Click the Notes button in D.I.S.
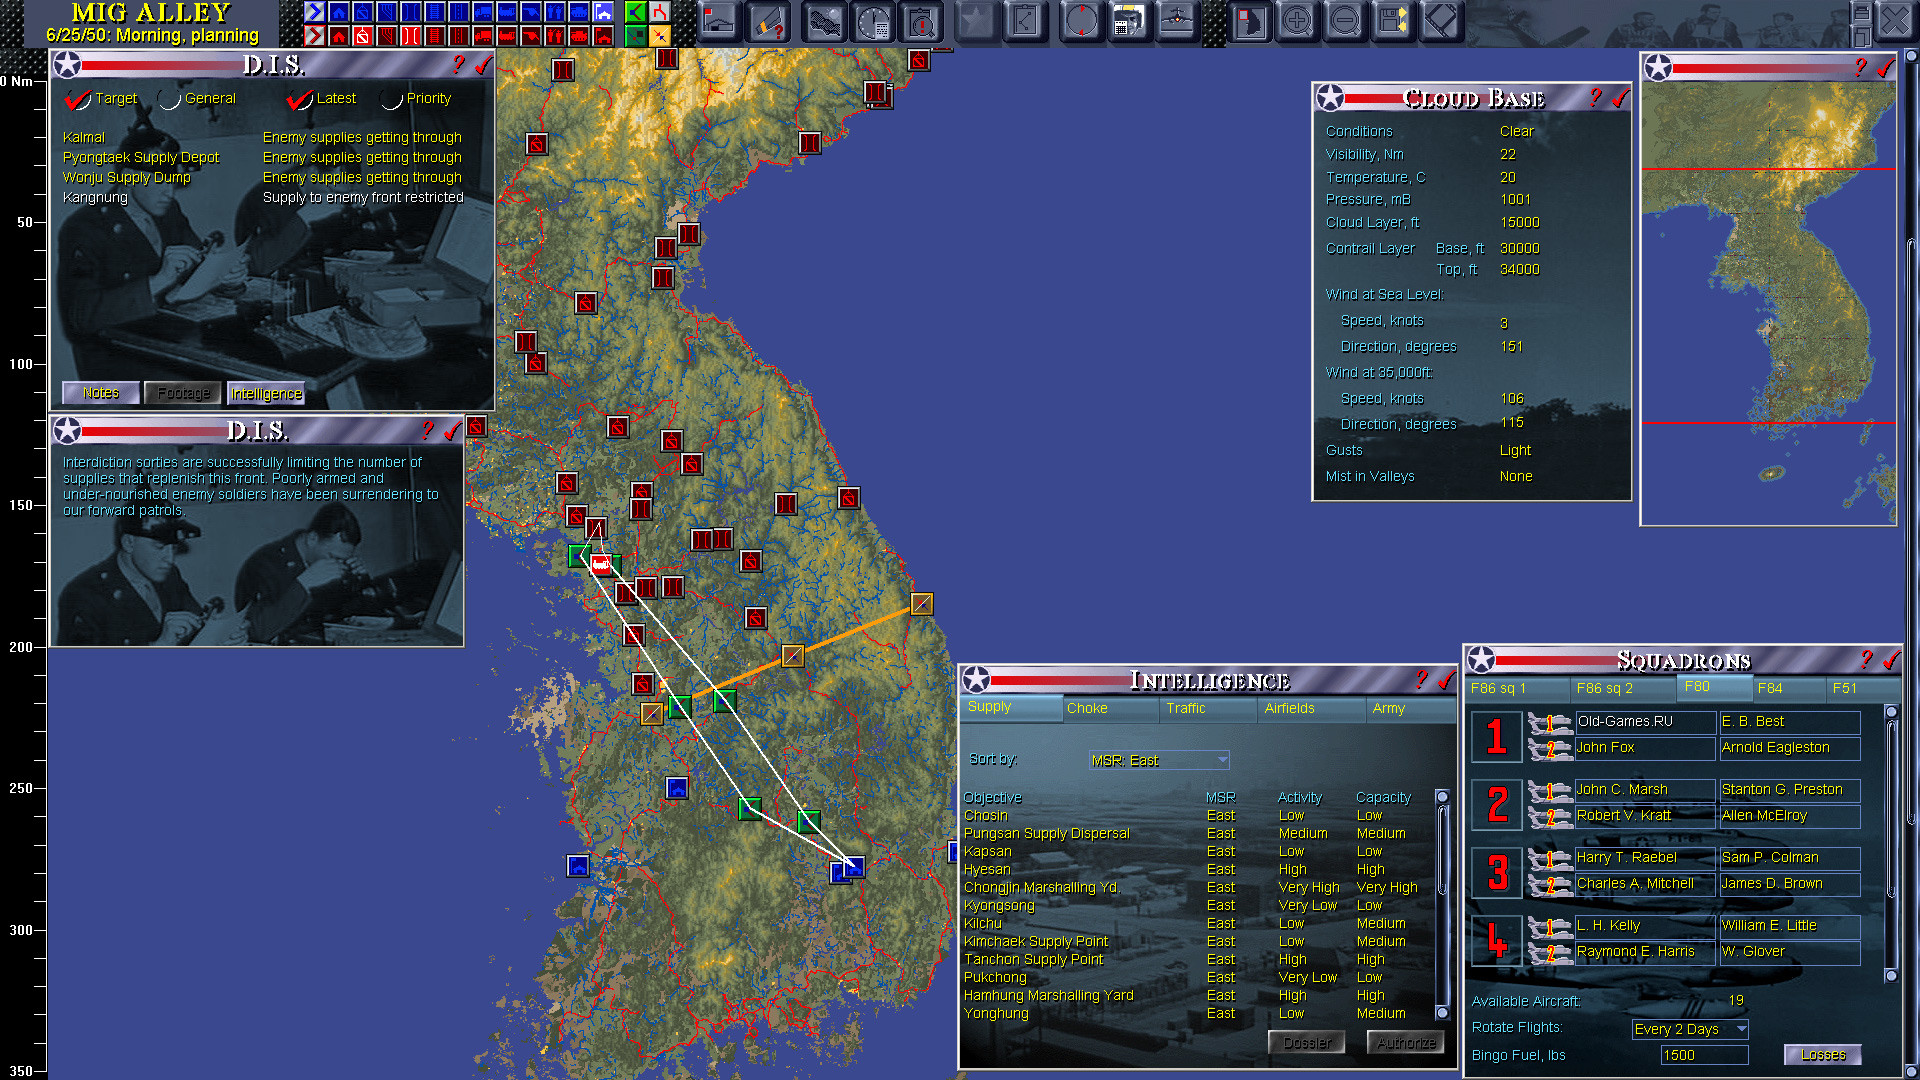The width and height of the screenshot is (1920, 1080). tap(100, 393)
